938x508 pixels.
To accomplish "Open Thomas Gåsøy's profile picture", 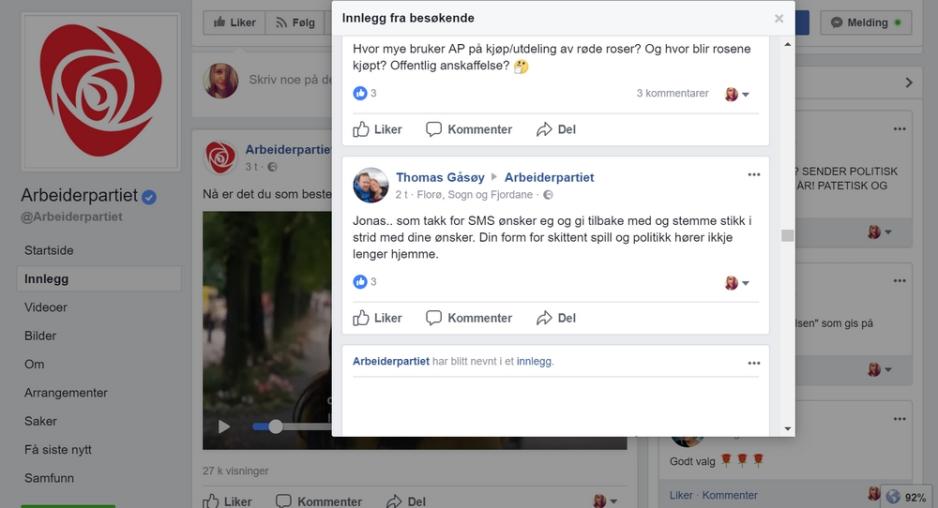I will click(x=370, y=185).
